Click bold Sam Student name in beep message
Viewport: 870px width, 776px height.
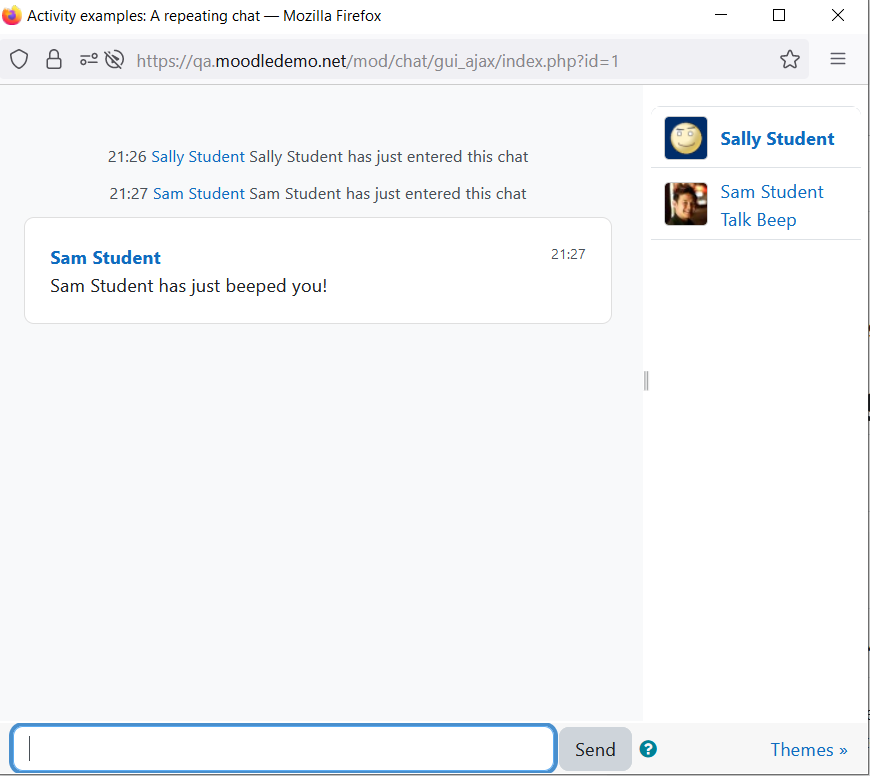pyautogui.click(x=105, y=257)
